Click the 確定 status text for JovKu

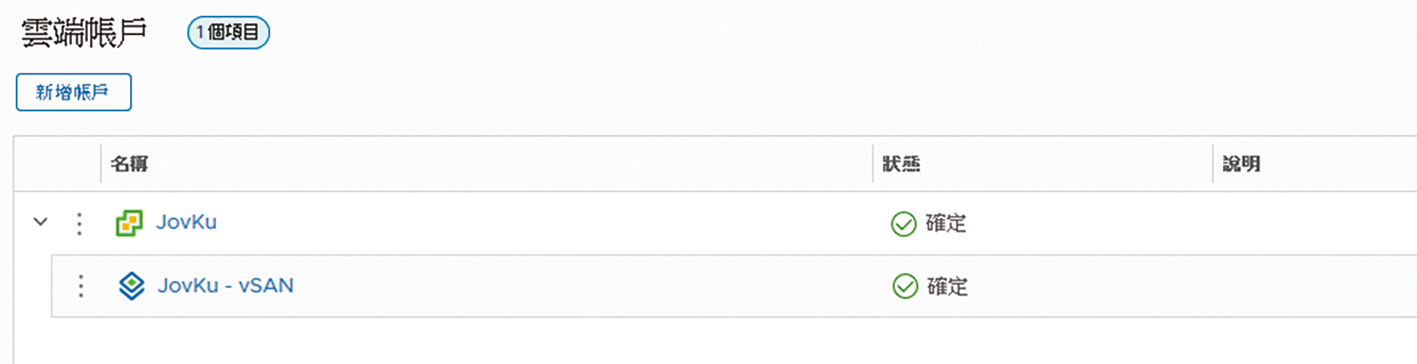[x=946, y=224]
